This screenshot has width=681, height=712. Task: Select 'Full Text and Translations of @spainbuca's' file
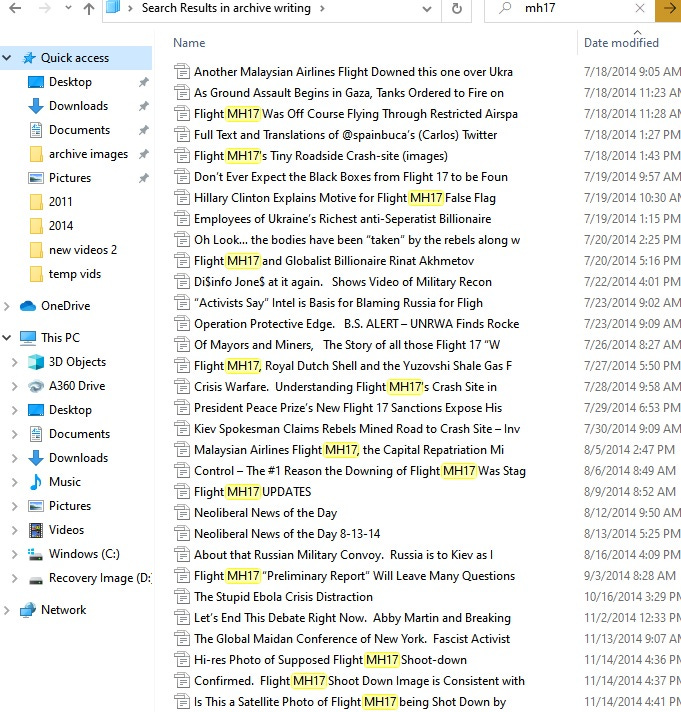(345, 135)
